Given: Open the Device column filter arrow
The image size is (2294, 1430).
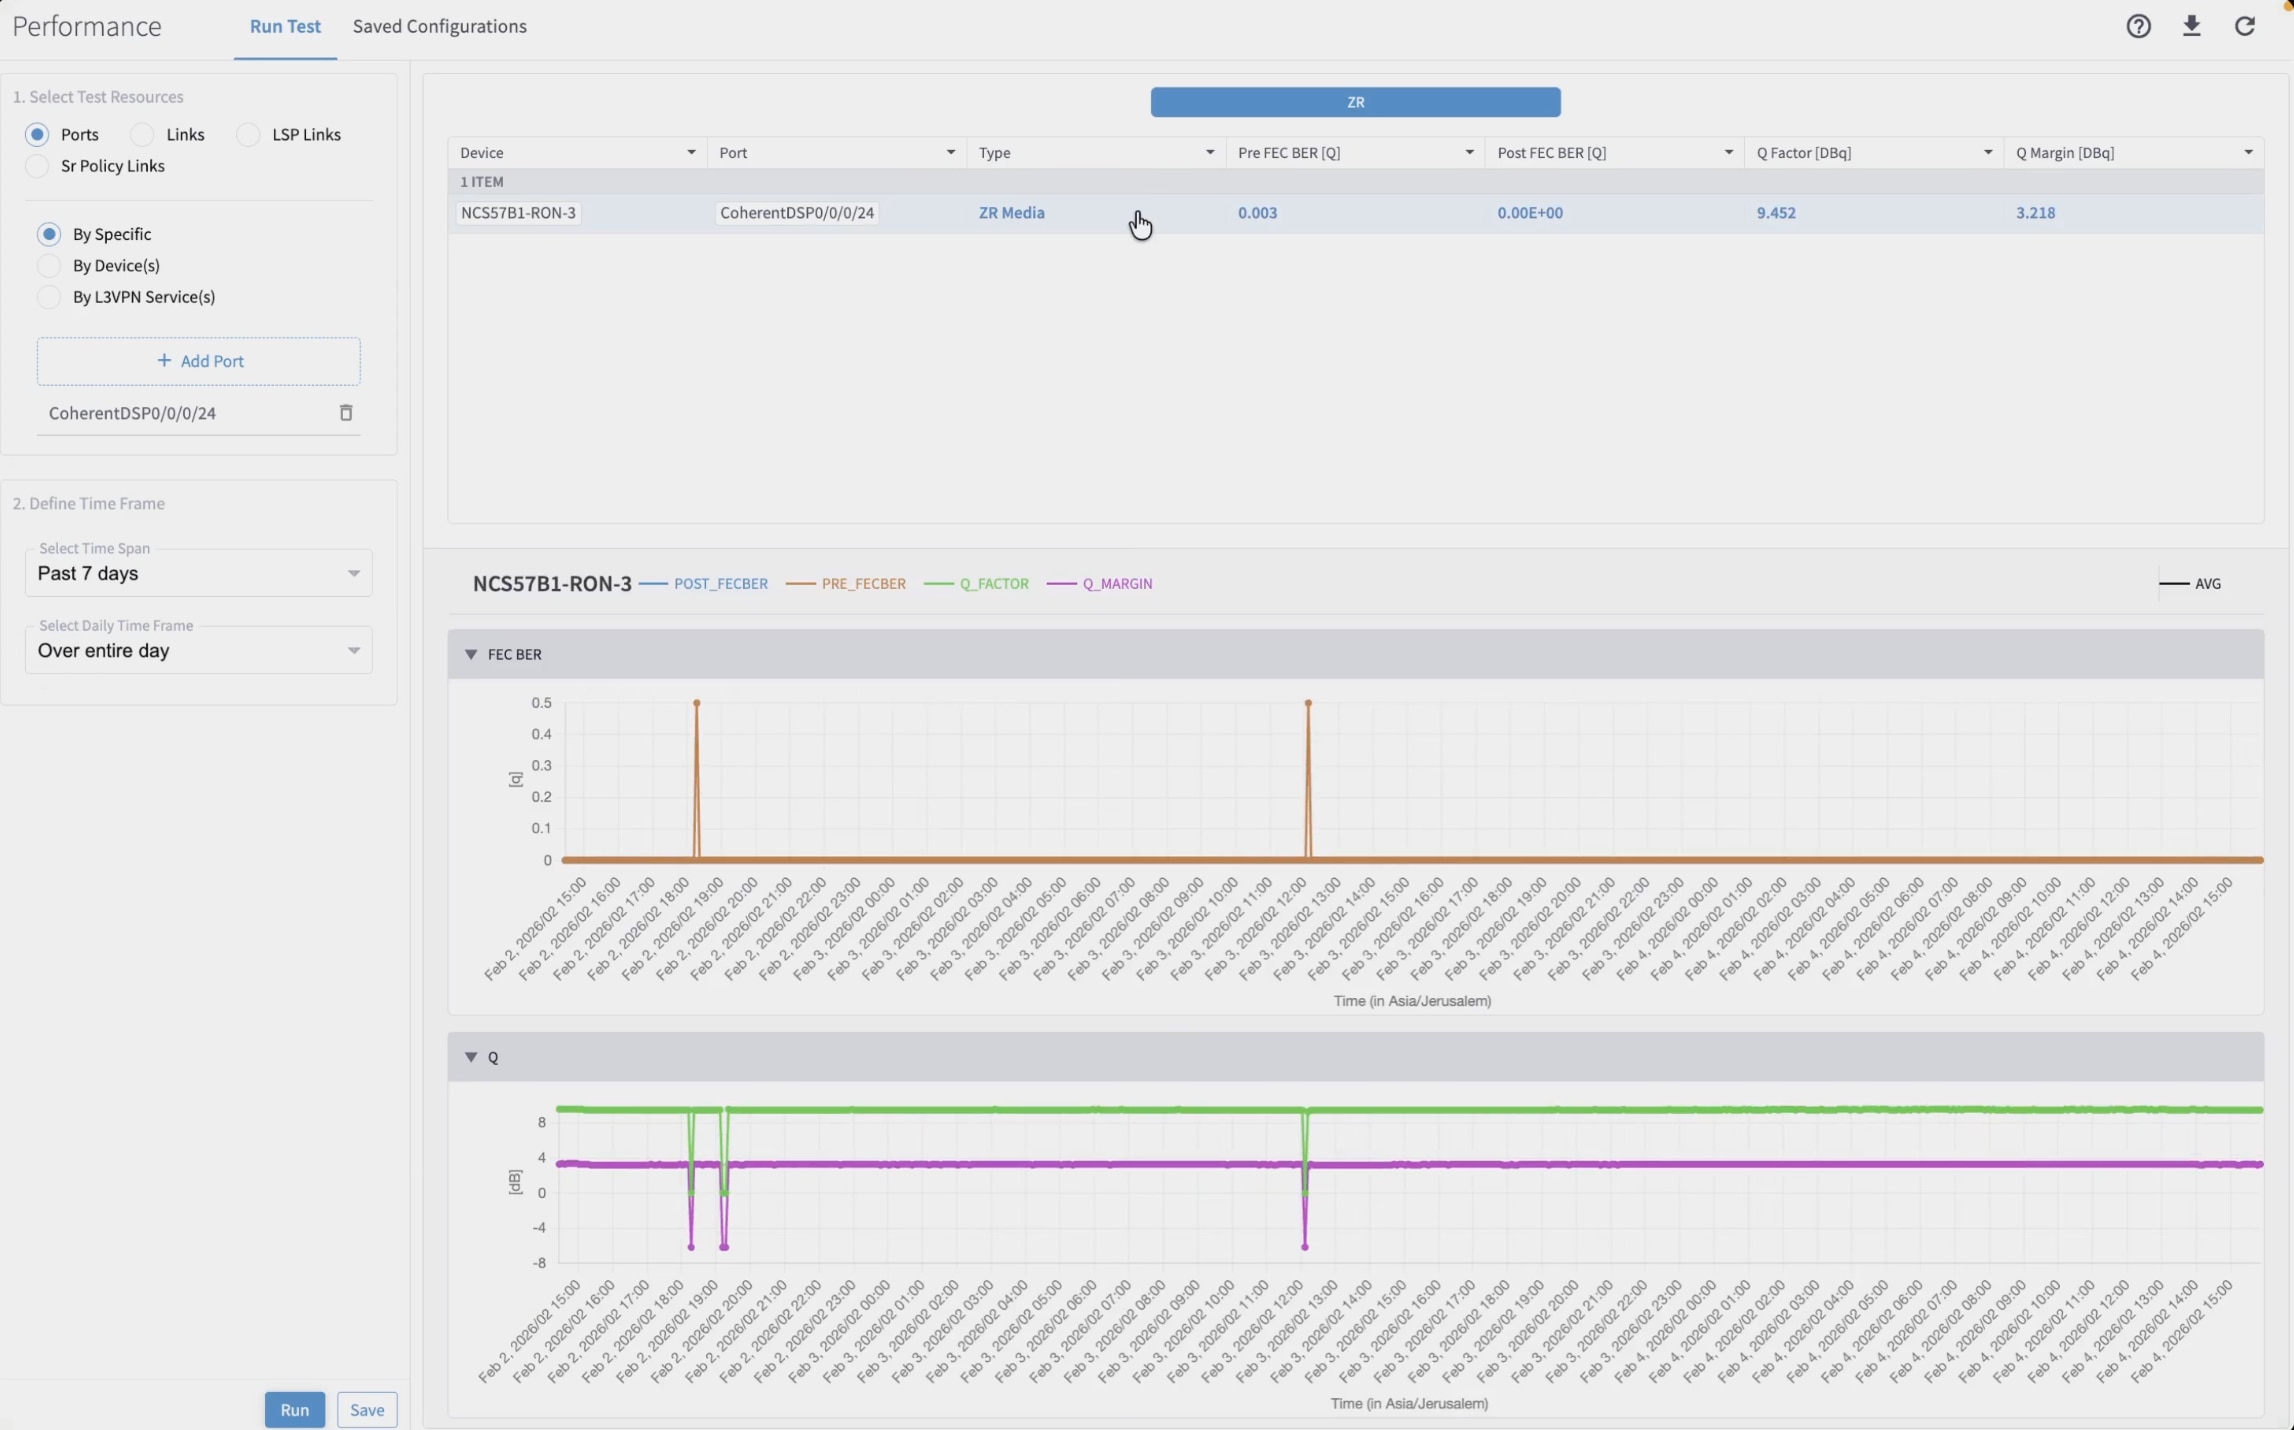Looking at the screenshot, I should click(691, 153).
